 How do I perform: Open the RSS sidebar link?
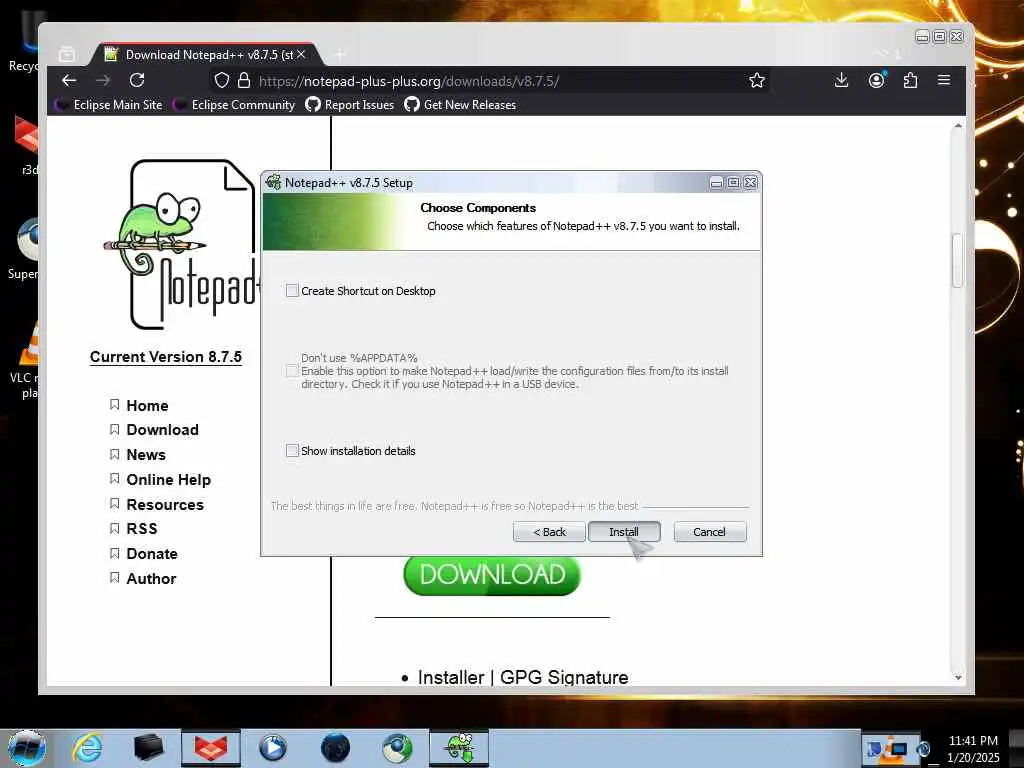tap(142, 528)
